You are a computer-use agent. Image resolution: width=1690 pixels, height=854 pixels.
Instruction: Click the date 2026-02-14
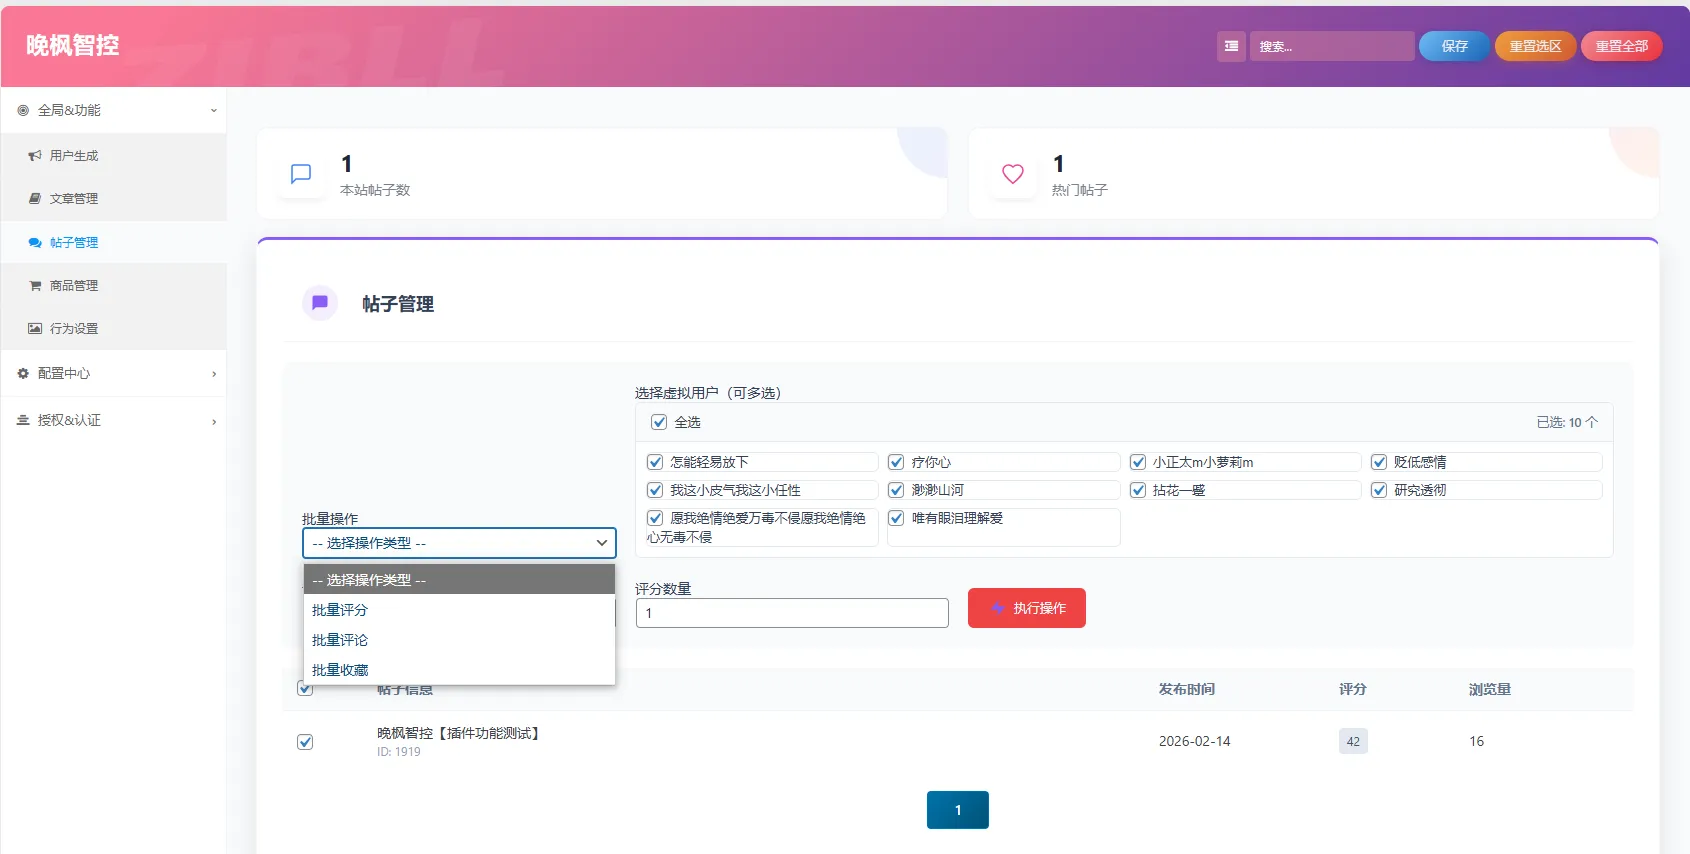(1194, 741)
